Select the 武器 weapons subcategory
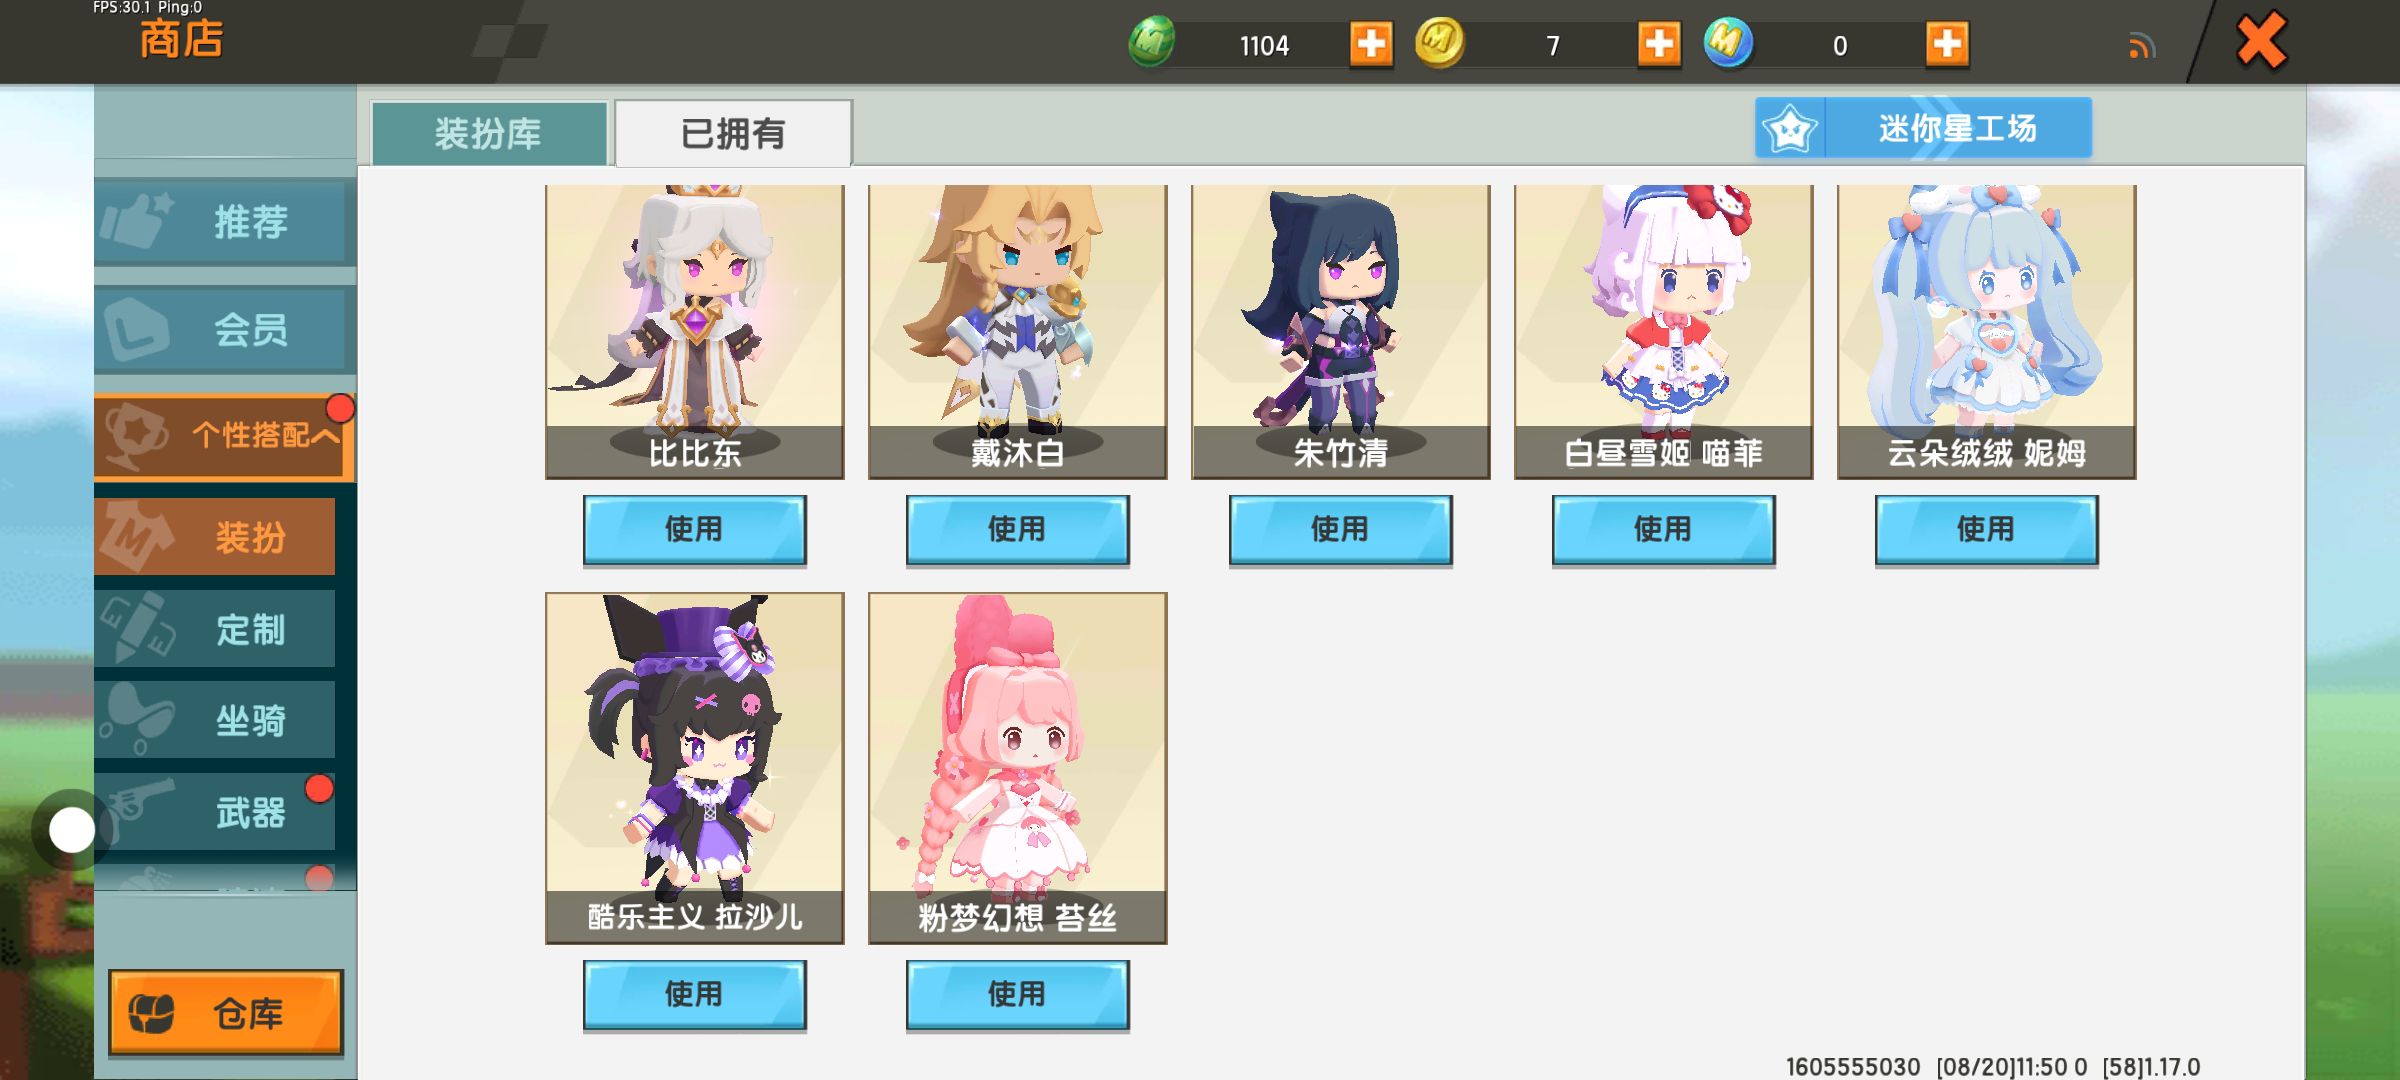 click(x=215, y=812)
